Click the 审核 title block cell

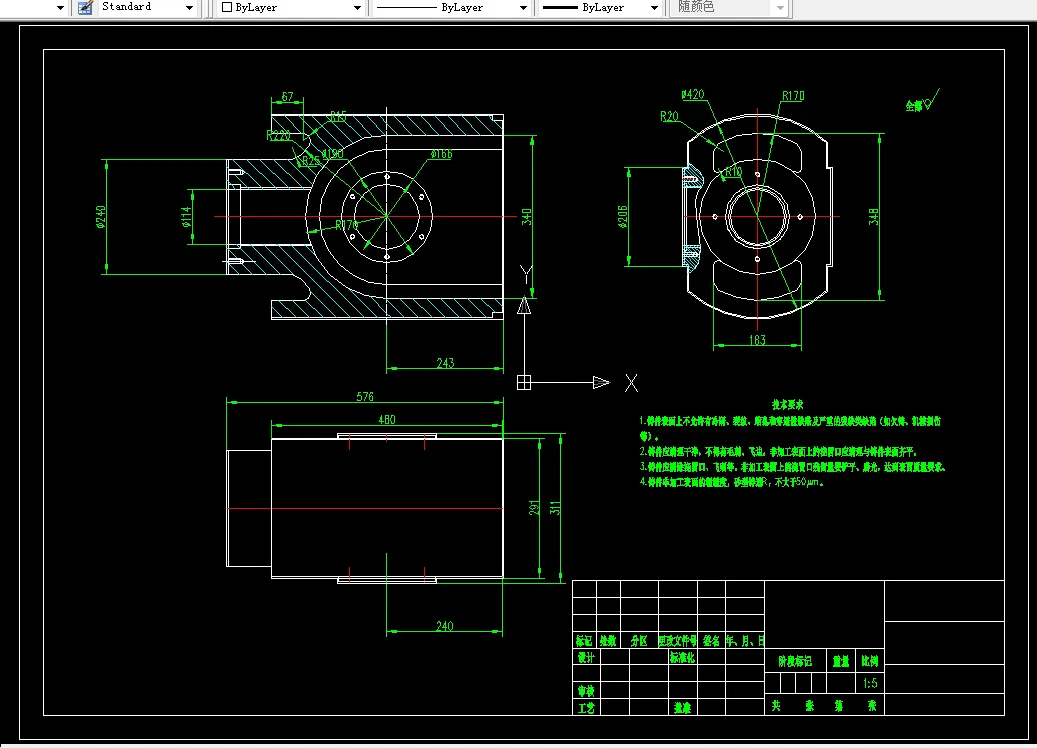click(586, 690)
